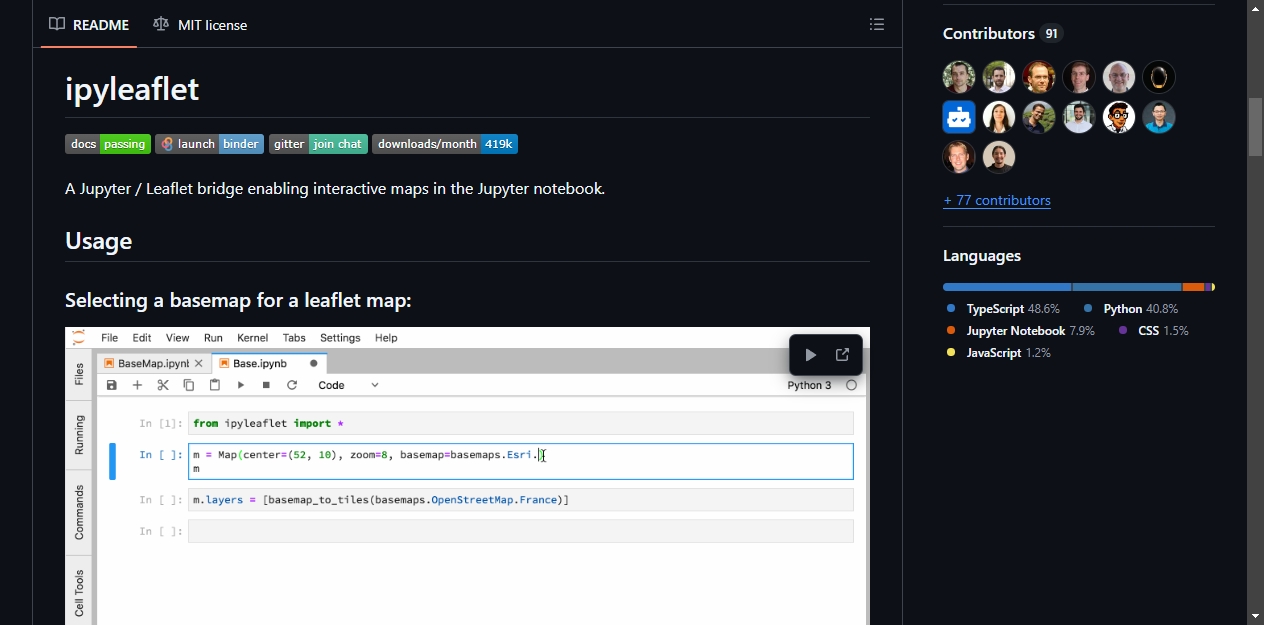Click the Python 3 kernel name
This screenshot has width=1264, height=625.
tap(809, 385)
